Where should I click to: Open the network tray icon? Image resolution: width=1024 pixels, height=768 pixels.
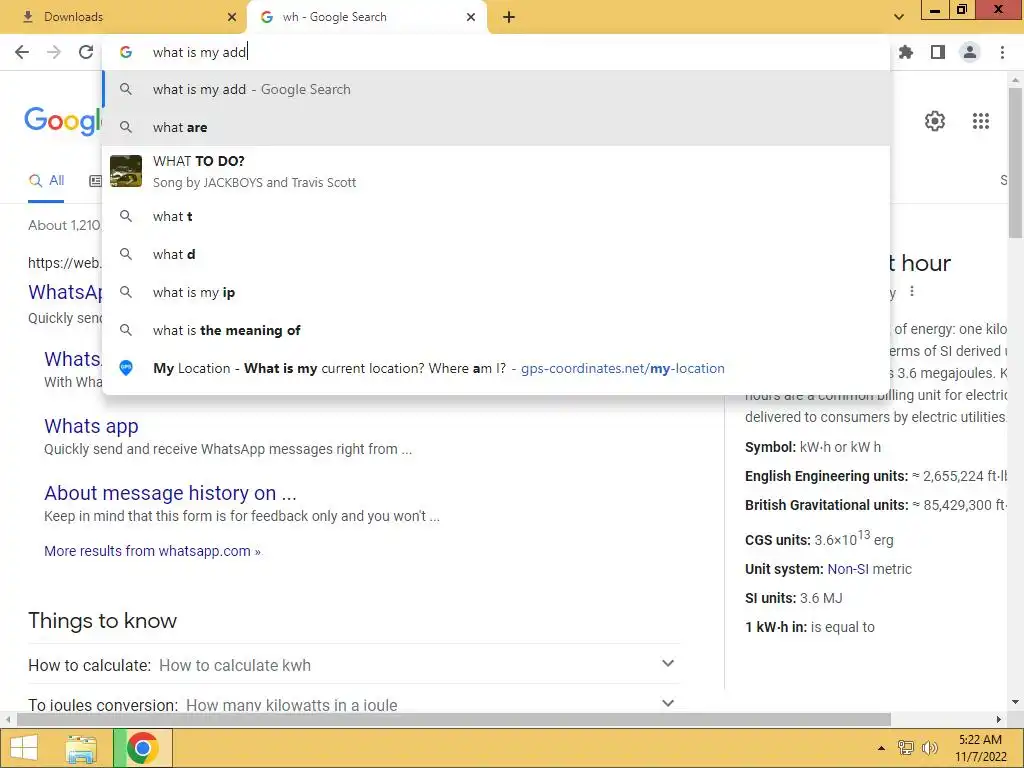click(x=906, y=748)
